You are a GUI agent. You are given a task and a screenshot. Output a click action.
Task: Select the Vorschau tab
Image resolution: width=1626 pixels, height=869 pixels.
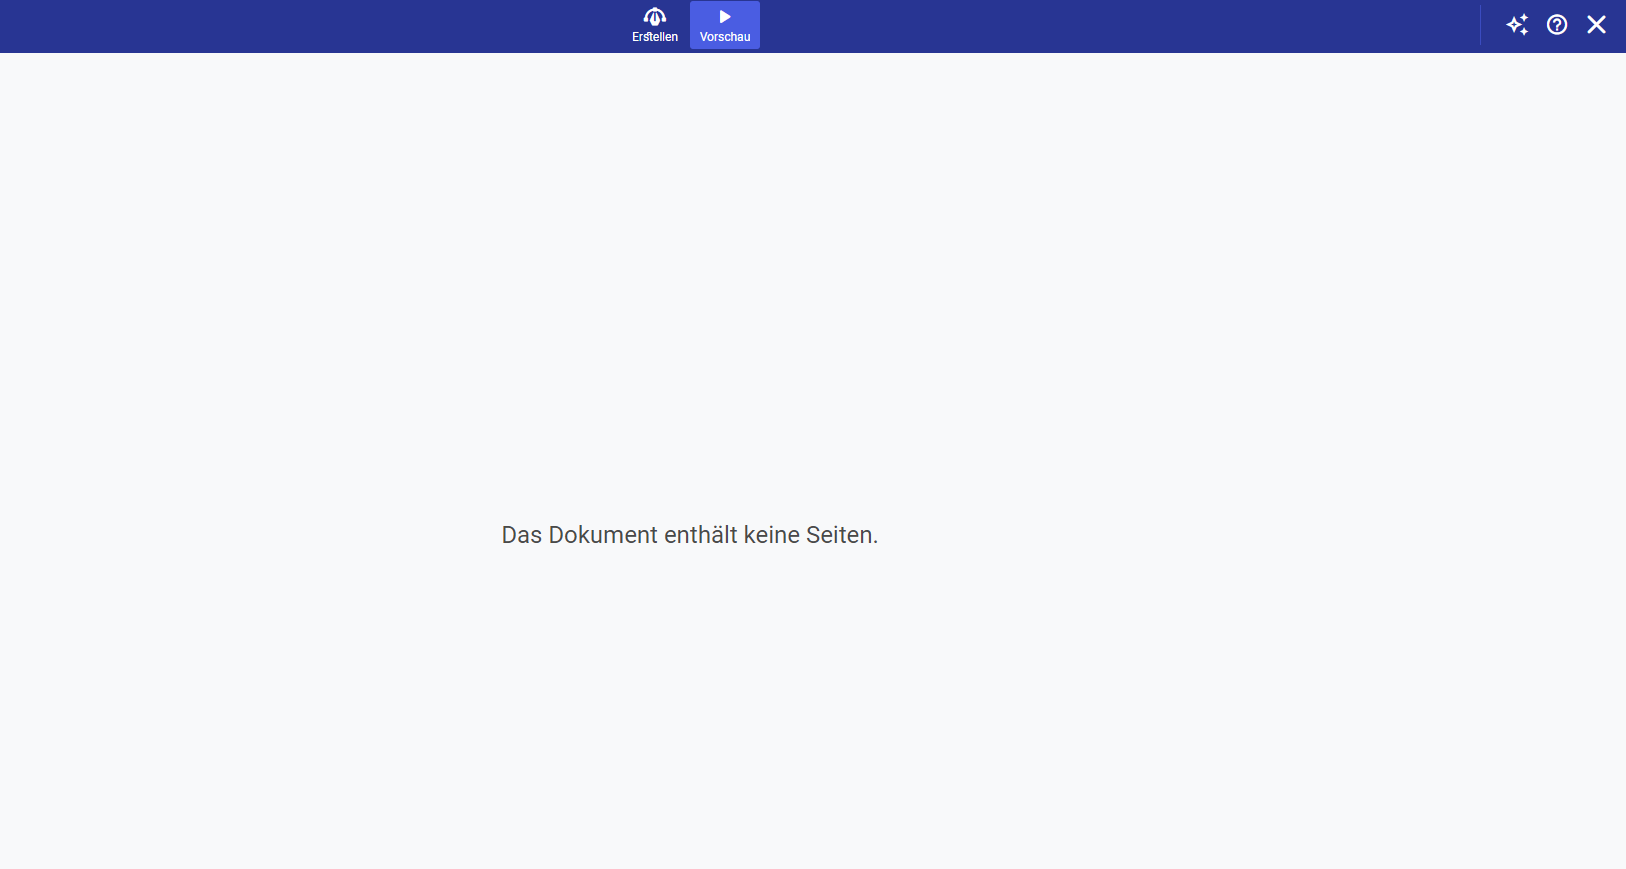[x=725, y=25]
